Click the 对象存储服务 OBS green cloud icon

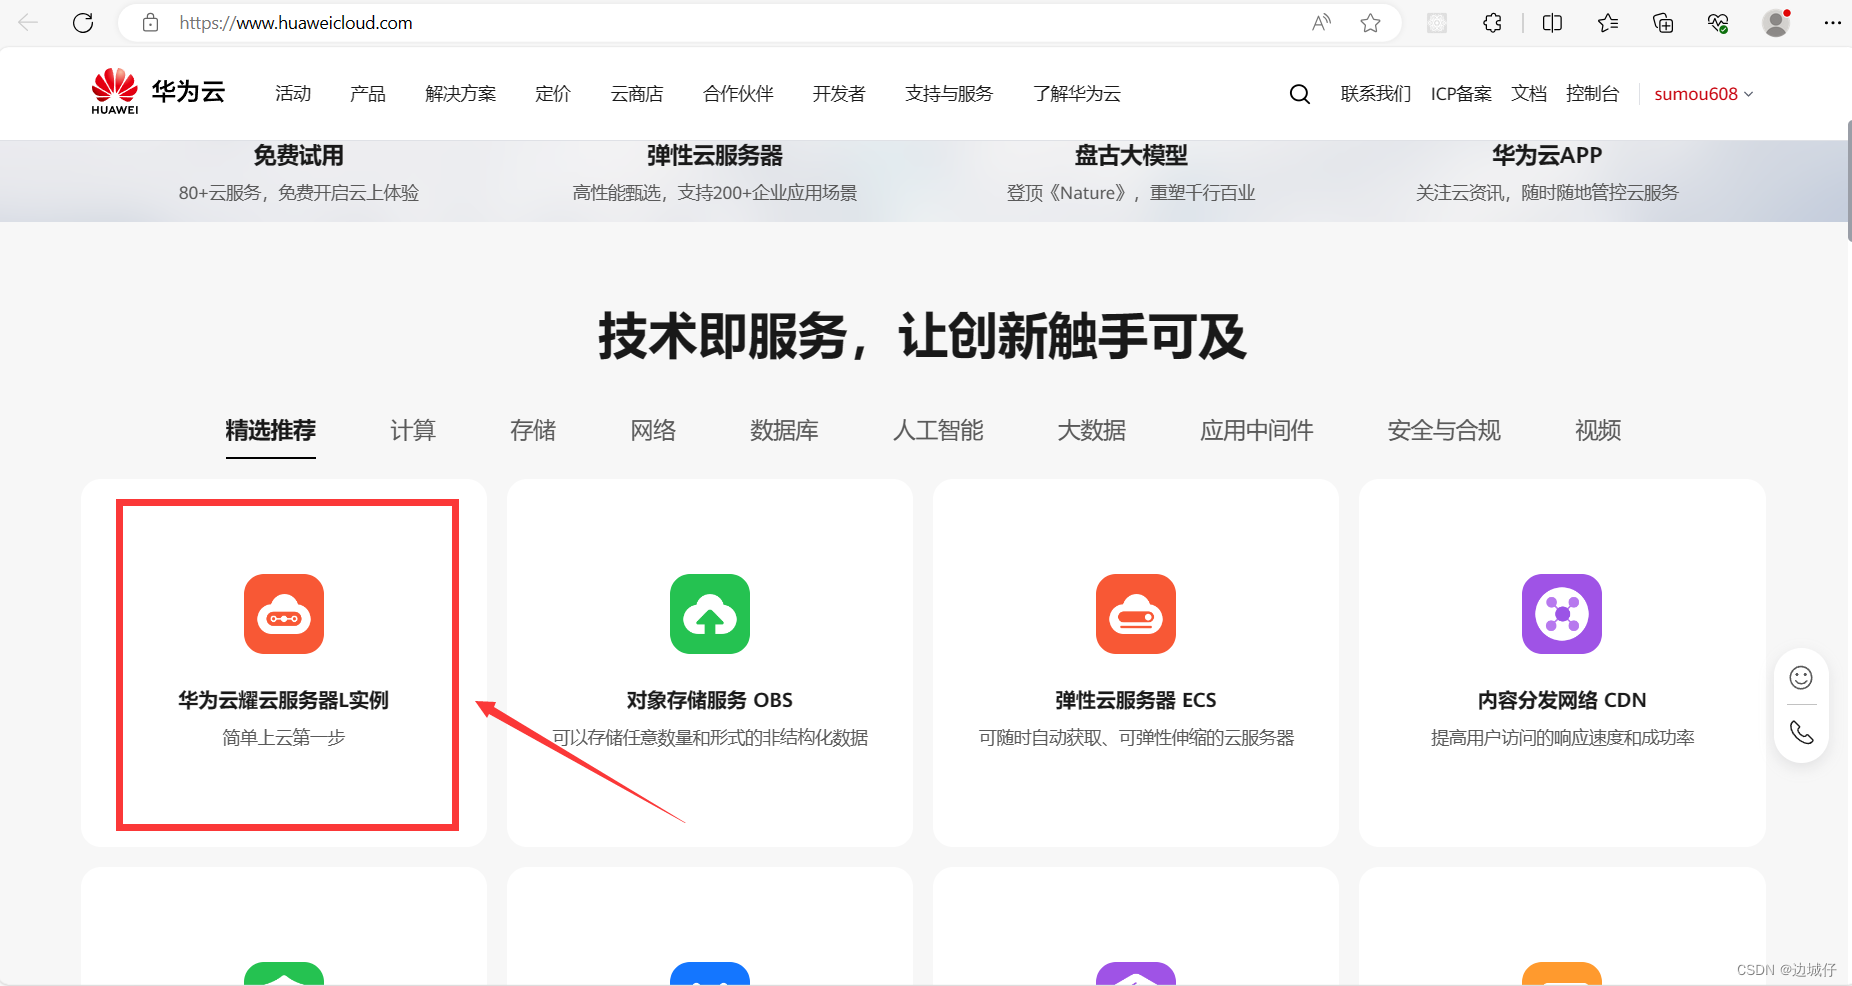[710, 614]
